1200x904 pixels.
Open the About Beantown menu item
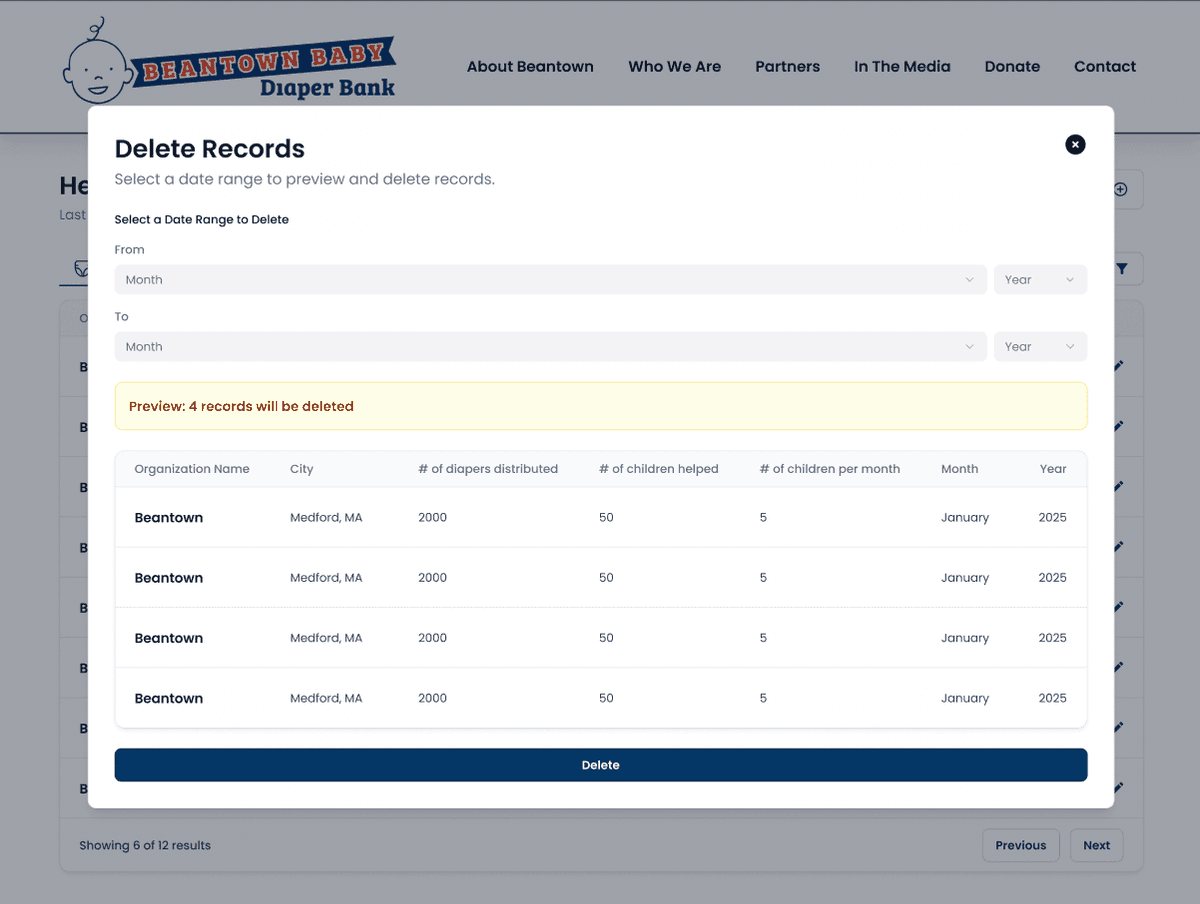(x=530, y=67)
